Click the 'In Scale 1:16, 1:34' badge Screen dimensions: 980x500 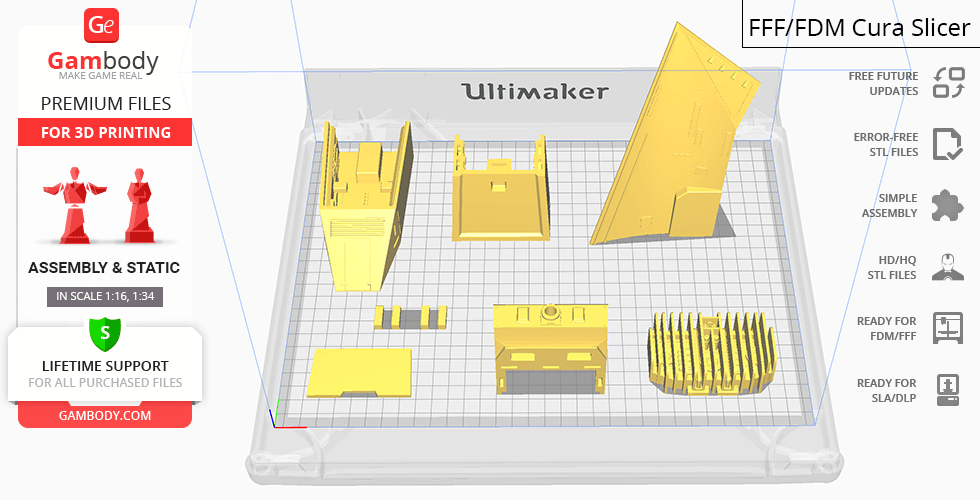tap(104, 296)
